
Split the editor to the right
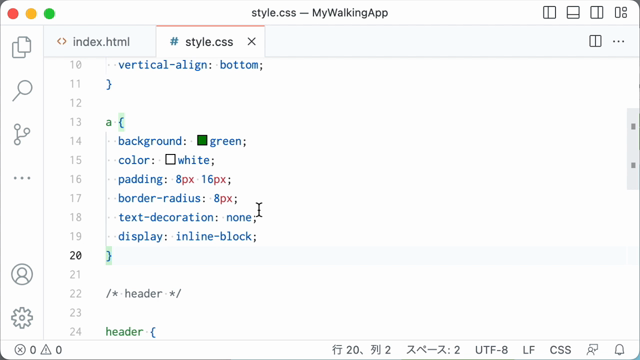(x=595, y=41)
